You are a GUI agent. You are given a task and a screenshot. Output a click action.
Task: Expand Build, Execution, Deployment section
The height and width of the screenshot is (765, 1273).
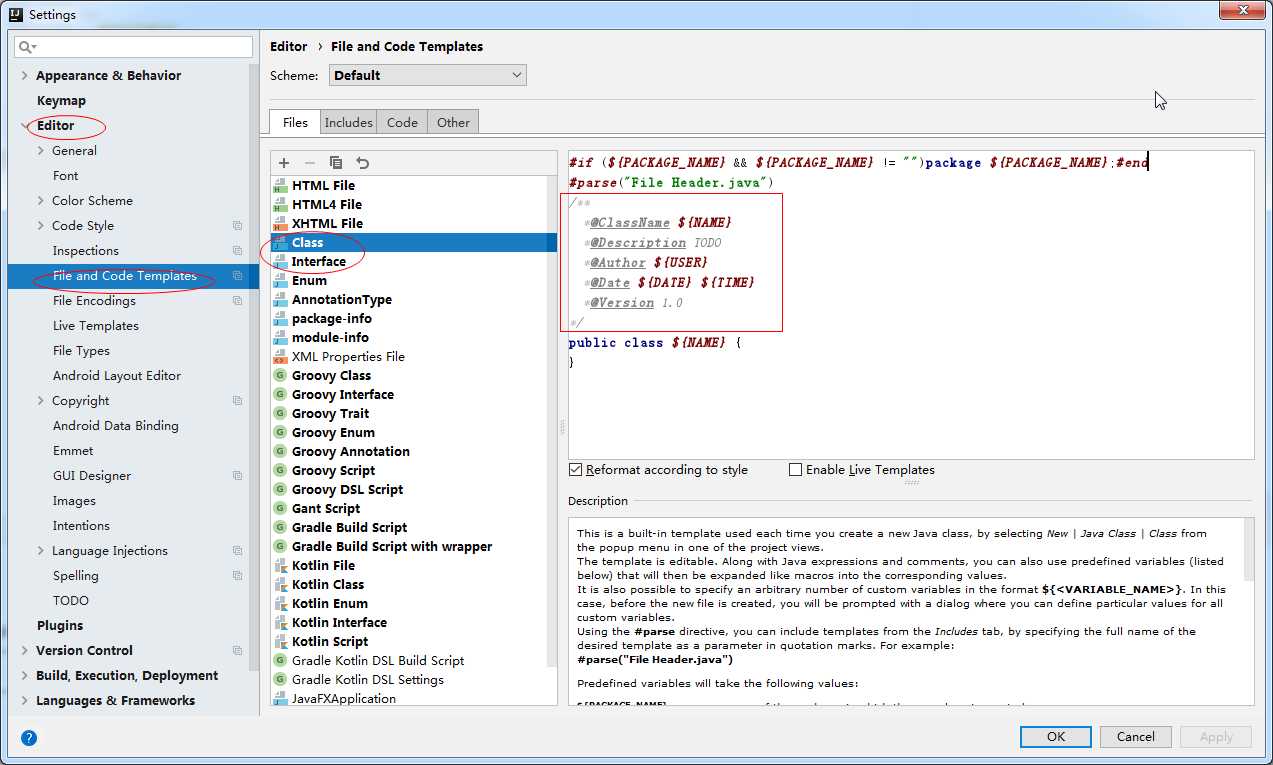coord(25,675)
